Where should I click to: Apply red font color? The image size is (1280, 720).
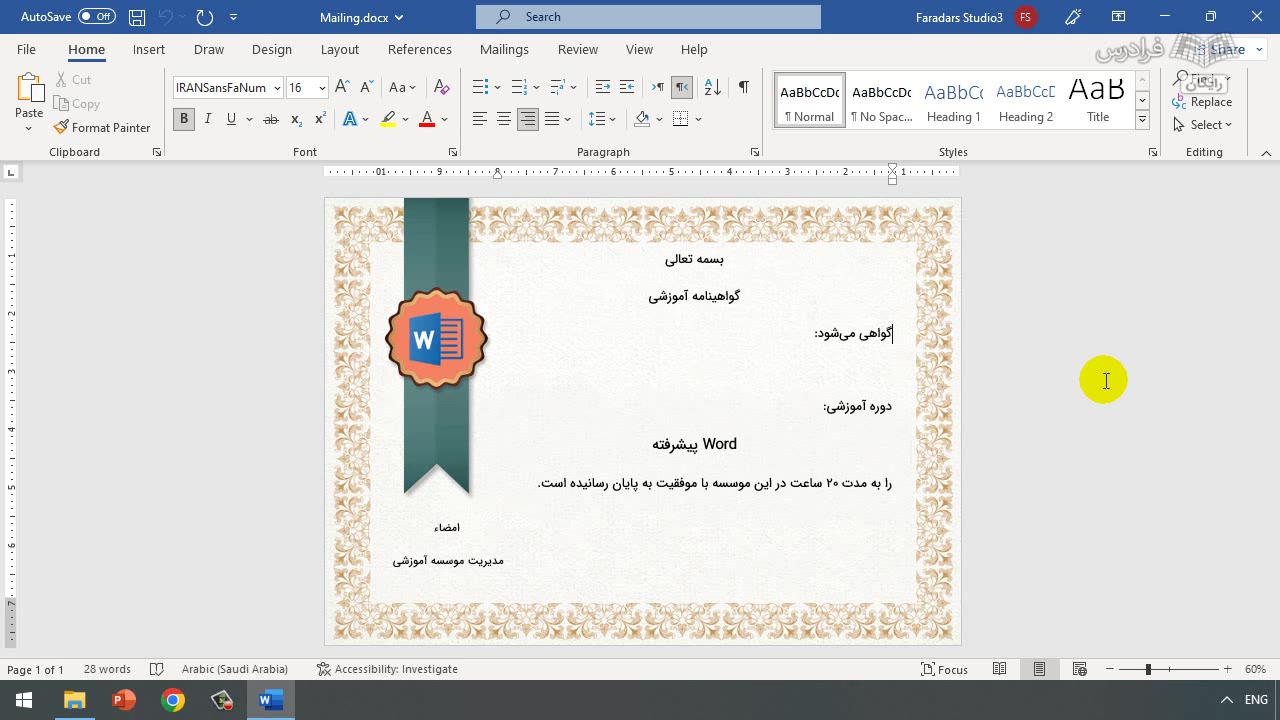tap(427, 119)
